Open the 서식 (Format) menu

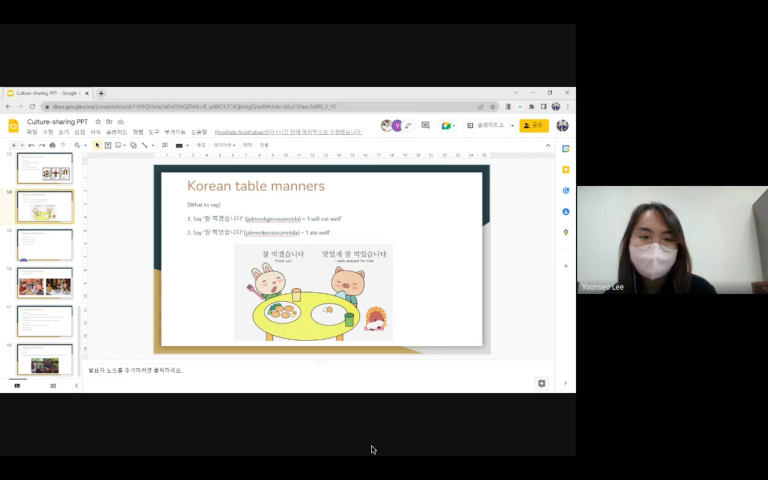pyautogui.click(x=95, y=132)
